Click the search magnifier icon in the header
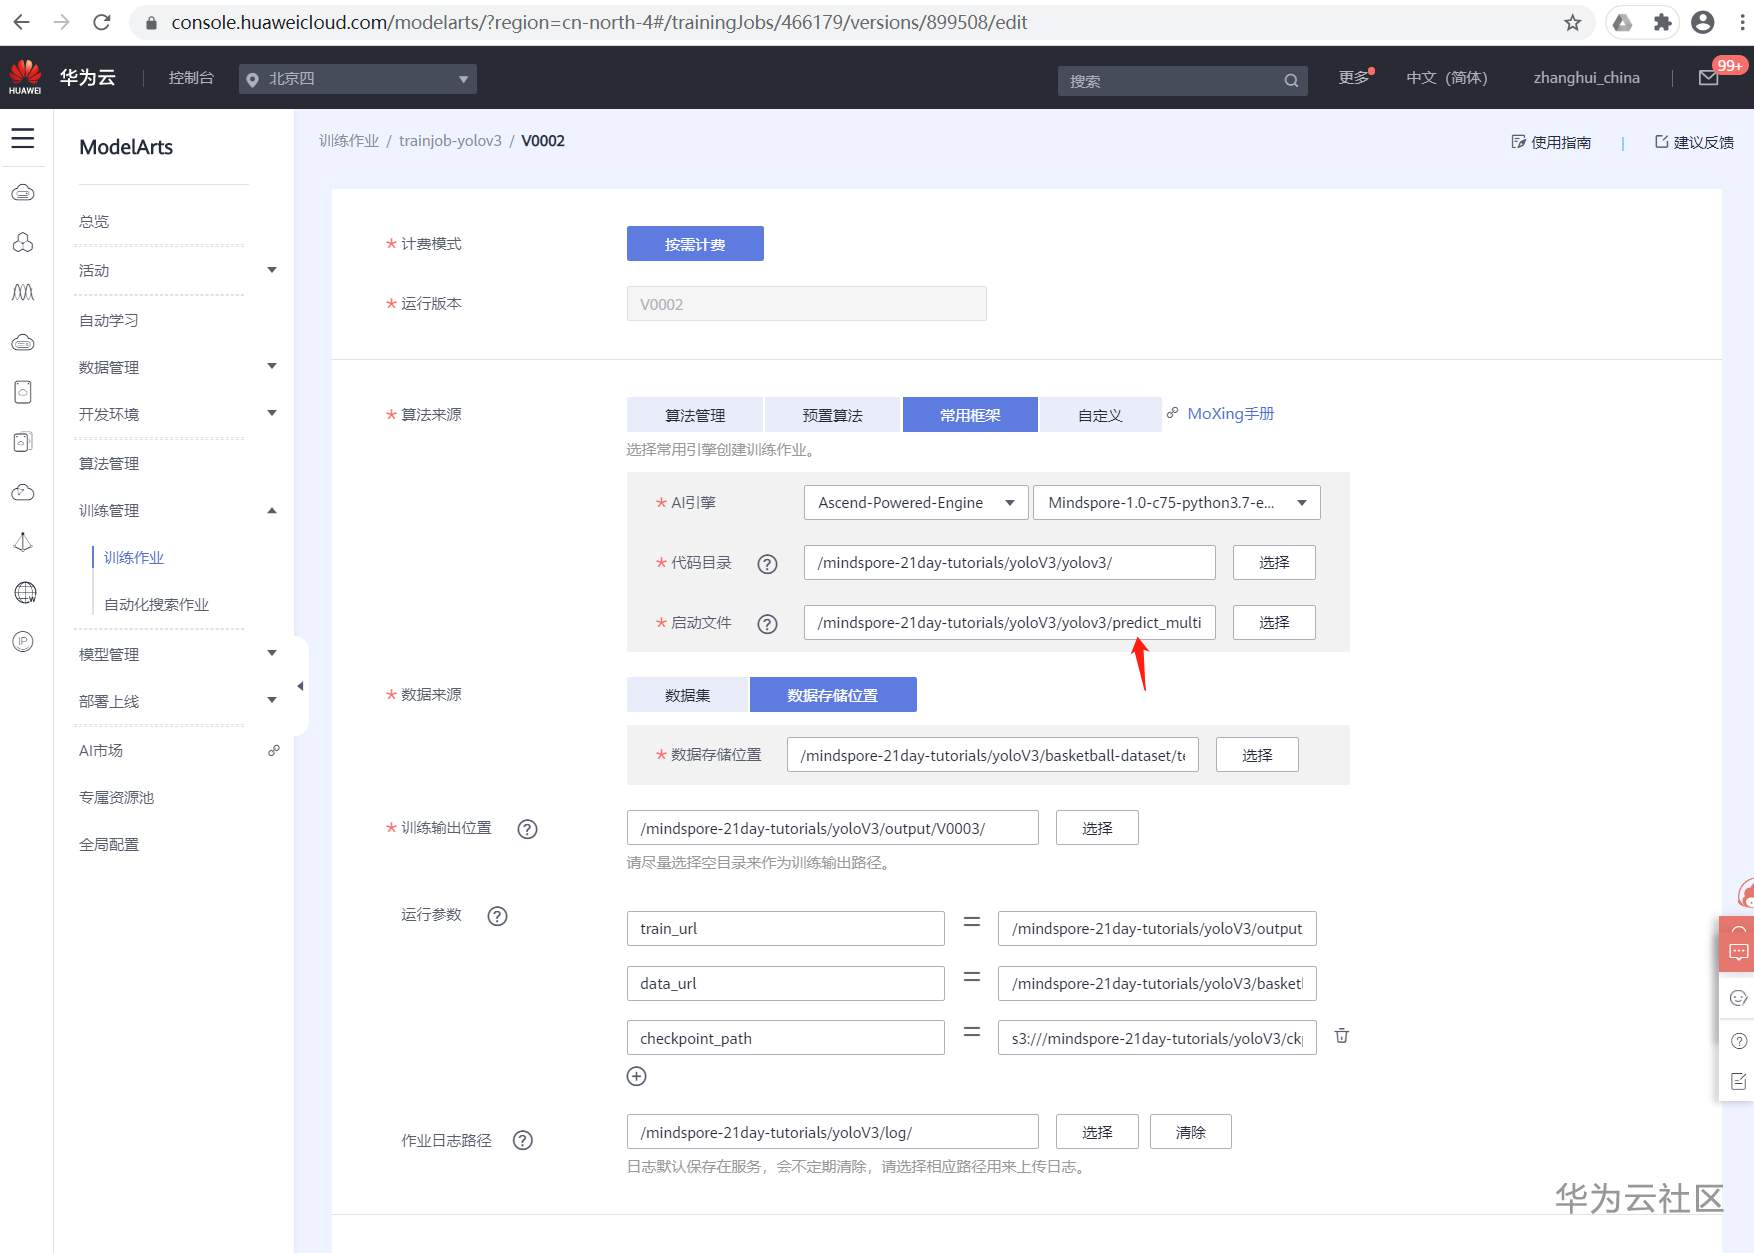 click(x=1291, y=81)
